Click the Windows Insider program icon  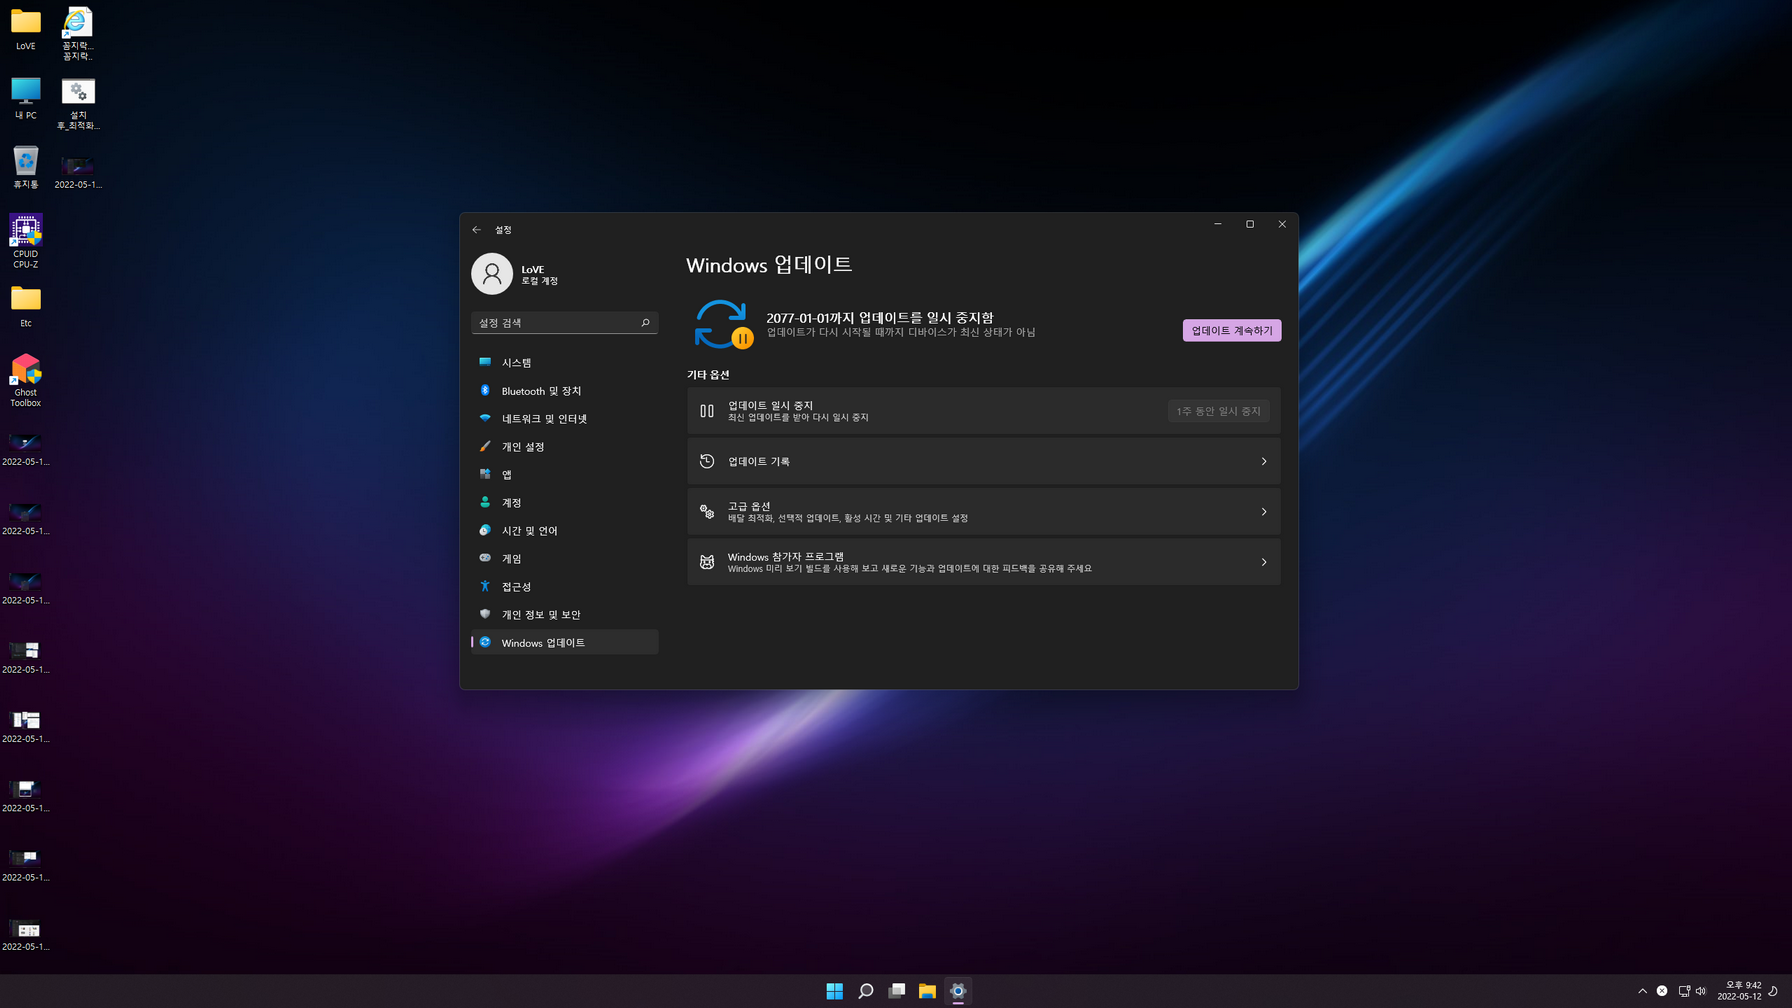click(707, 562)
